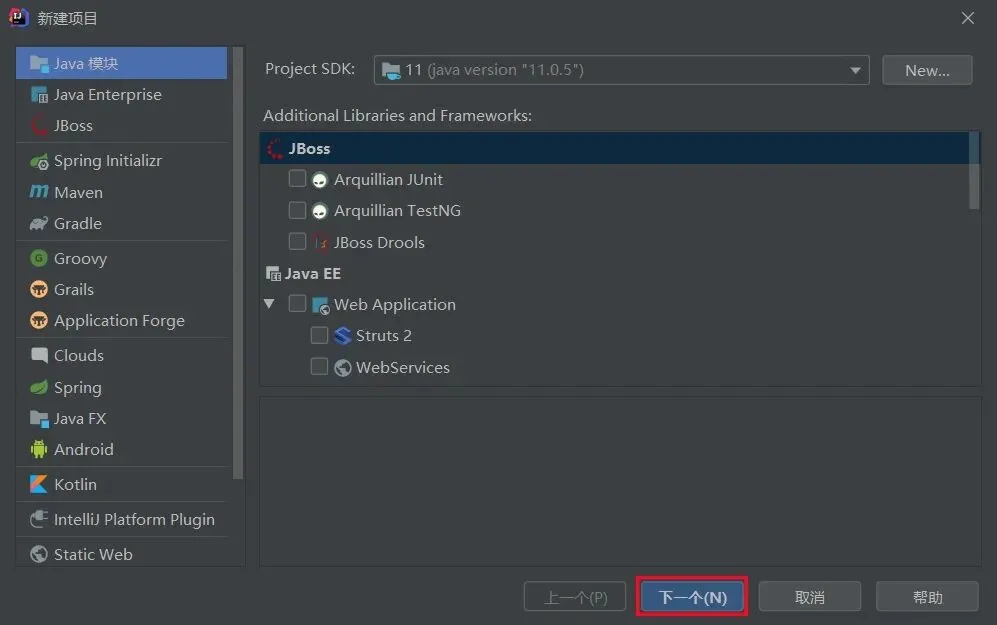Click the Struts 2 icon
Image resolution: width=997 pixels, height=625 pixels.
[343, 336]
